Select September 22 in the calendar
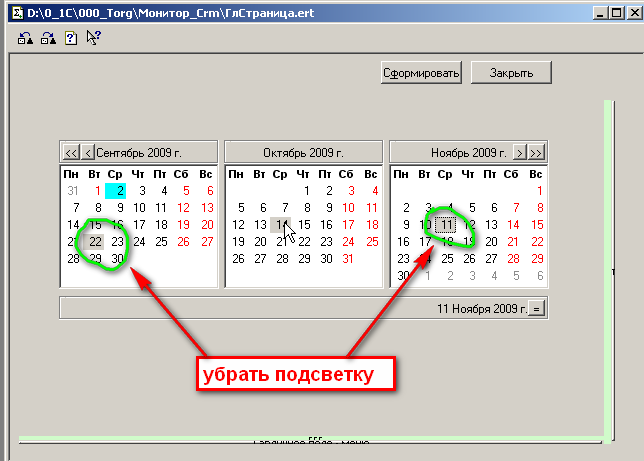 point(95,241)
